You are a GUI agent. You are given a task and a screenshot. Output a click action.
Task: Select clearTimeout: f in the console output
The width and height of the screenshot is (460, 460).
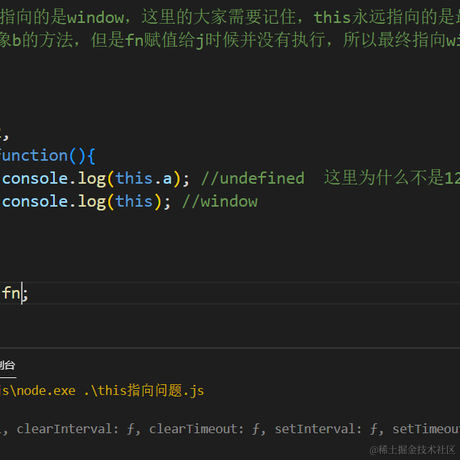205,429
